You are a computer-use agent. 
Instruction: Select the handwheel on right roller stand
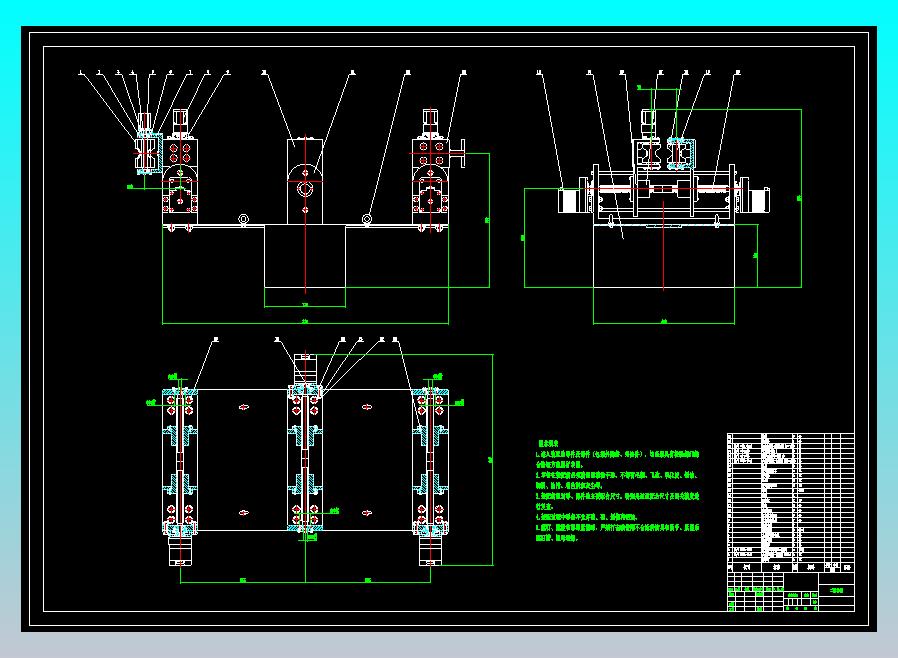click(x=463, y=152)
